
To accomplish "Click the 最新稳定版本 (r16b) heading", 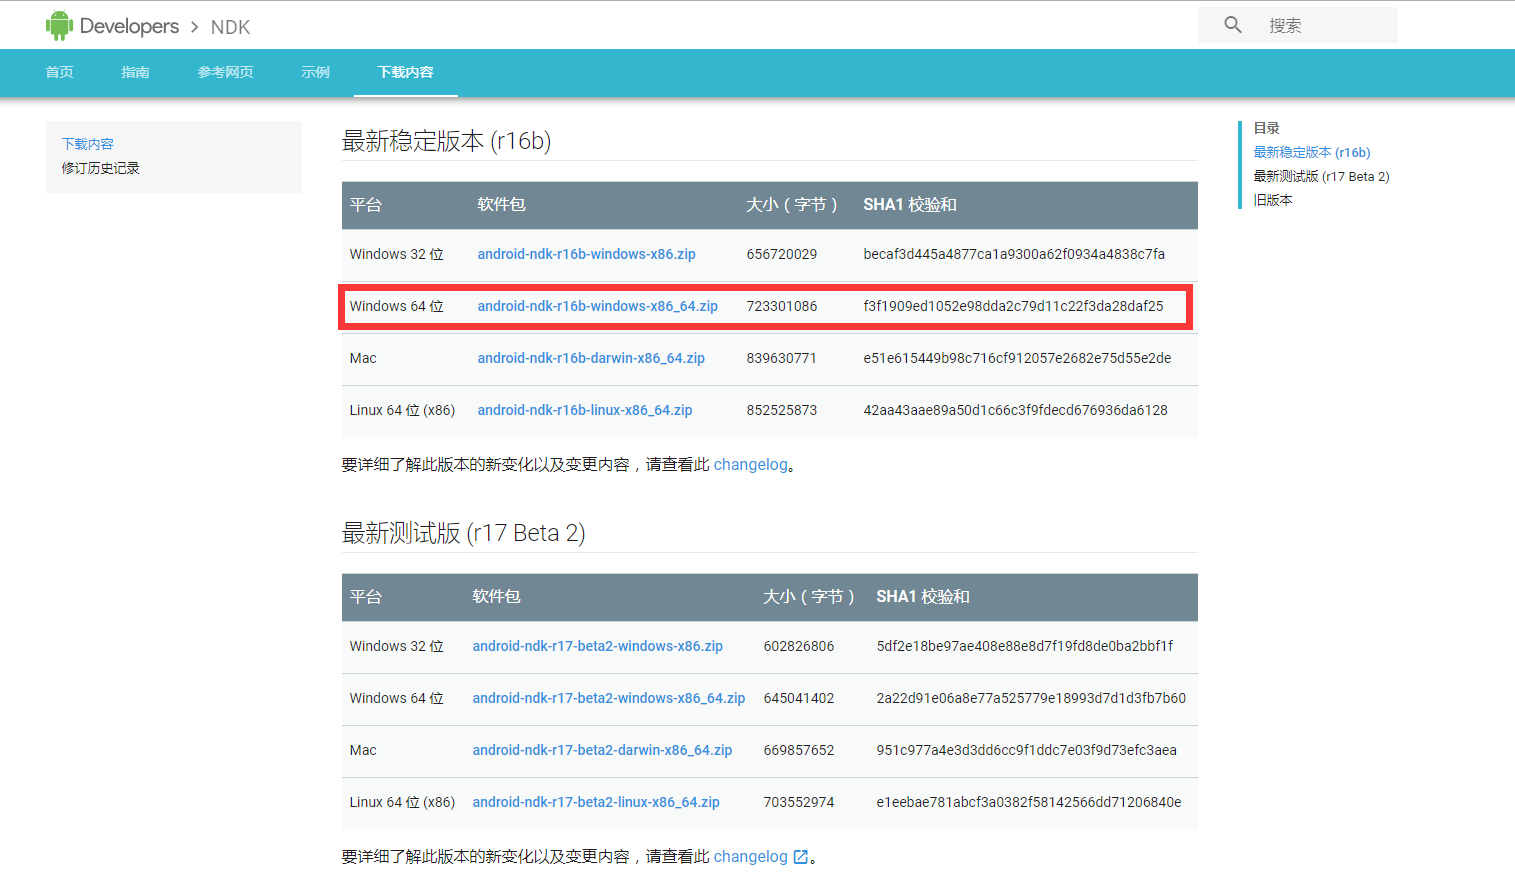I will [x=447, y=141].
